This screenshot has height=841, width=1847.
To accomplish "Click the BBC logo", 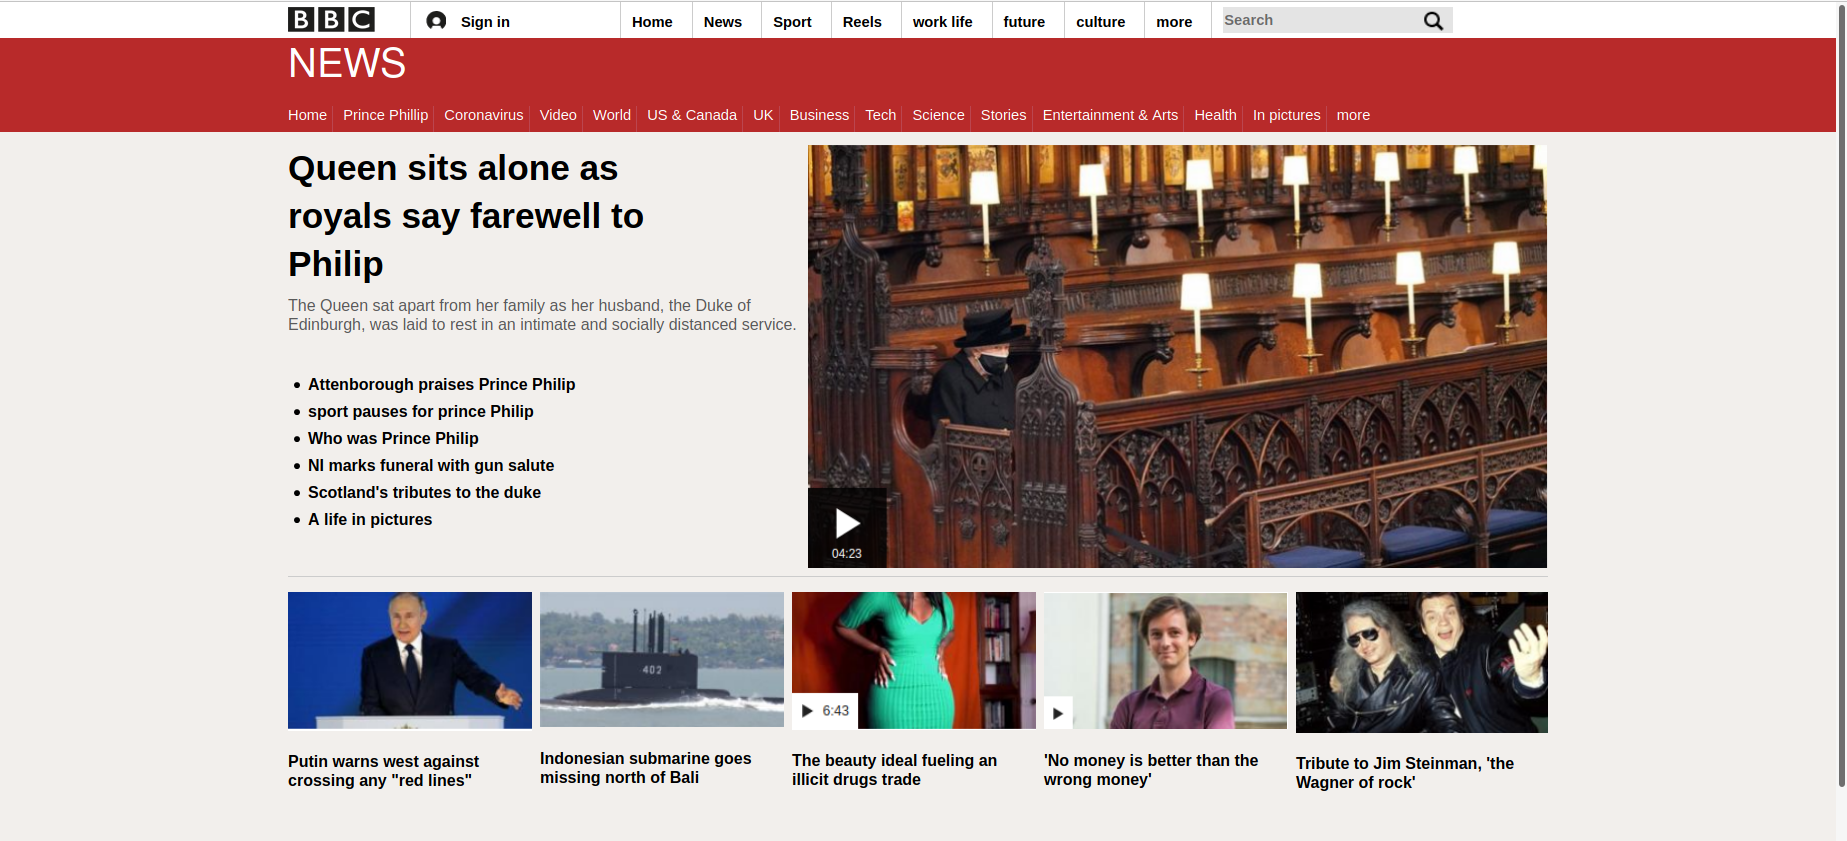I will pos(331,20).
